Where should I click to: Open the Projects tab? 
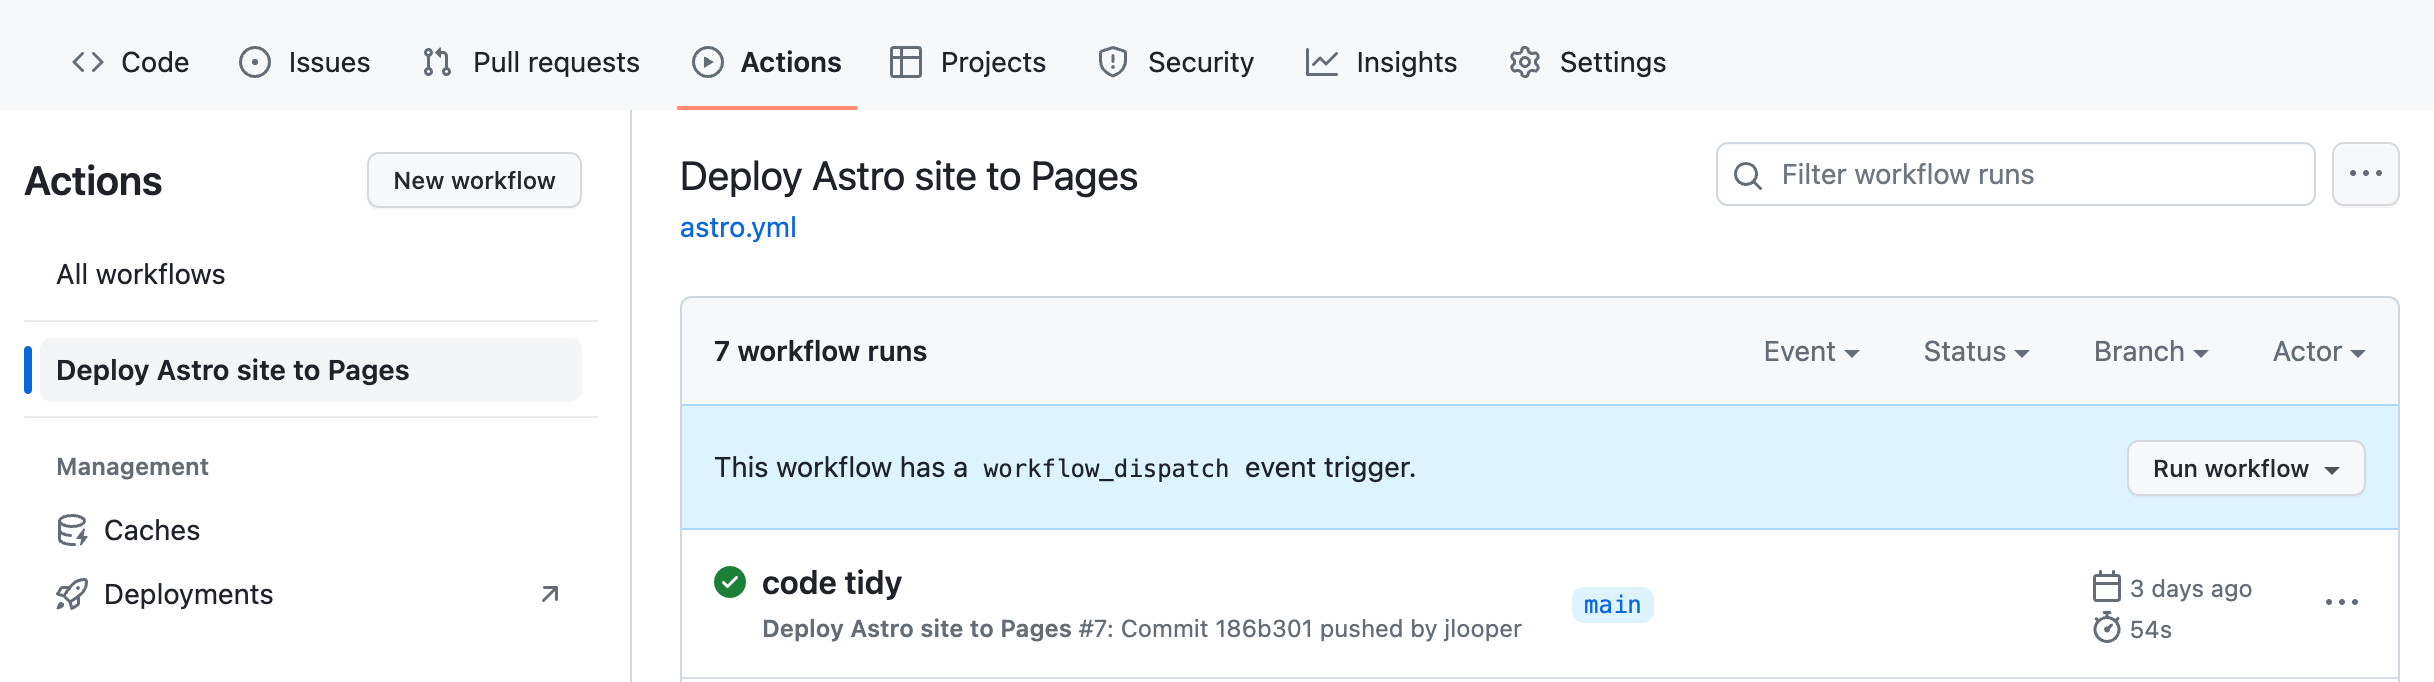(x=968, y=62)
